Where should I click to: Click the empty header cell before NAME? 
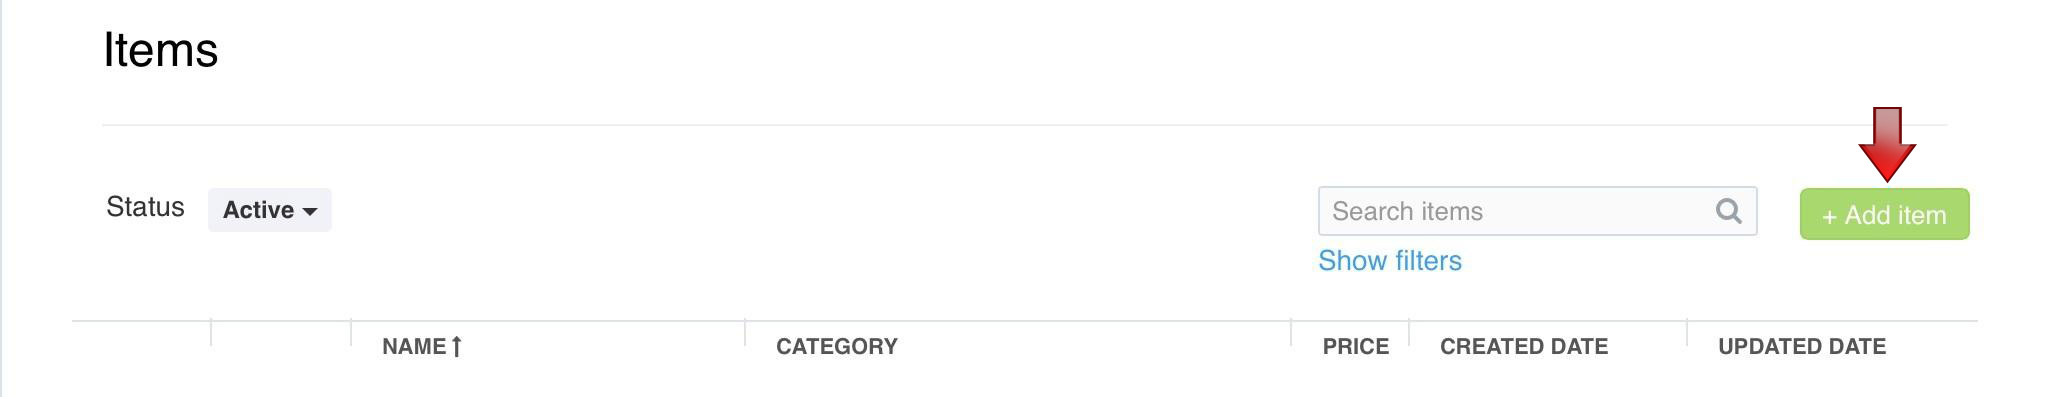click(x=281, y=346)
